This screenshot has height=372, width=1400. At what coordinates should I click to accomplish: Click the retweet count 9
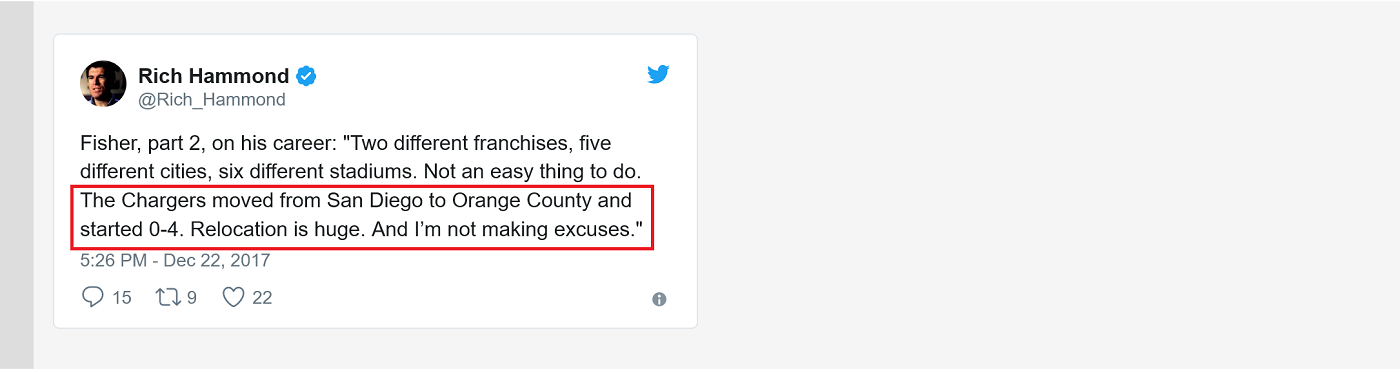[x=191, y=298]
